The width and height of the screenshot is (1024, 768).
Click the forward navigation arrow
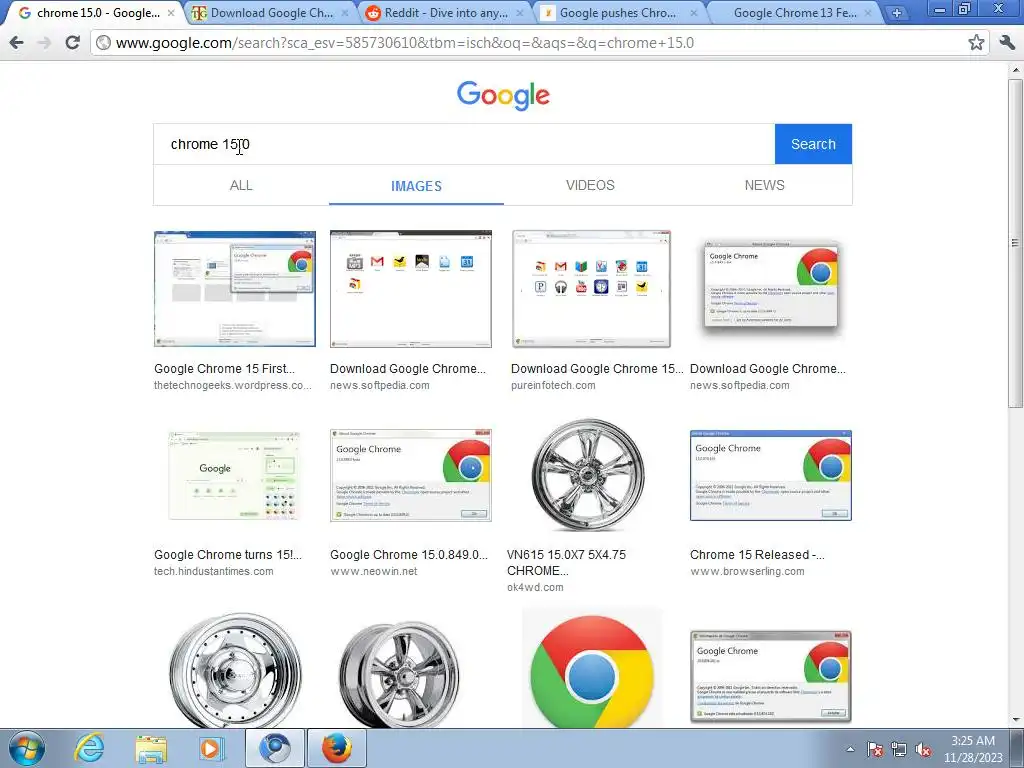44,43
